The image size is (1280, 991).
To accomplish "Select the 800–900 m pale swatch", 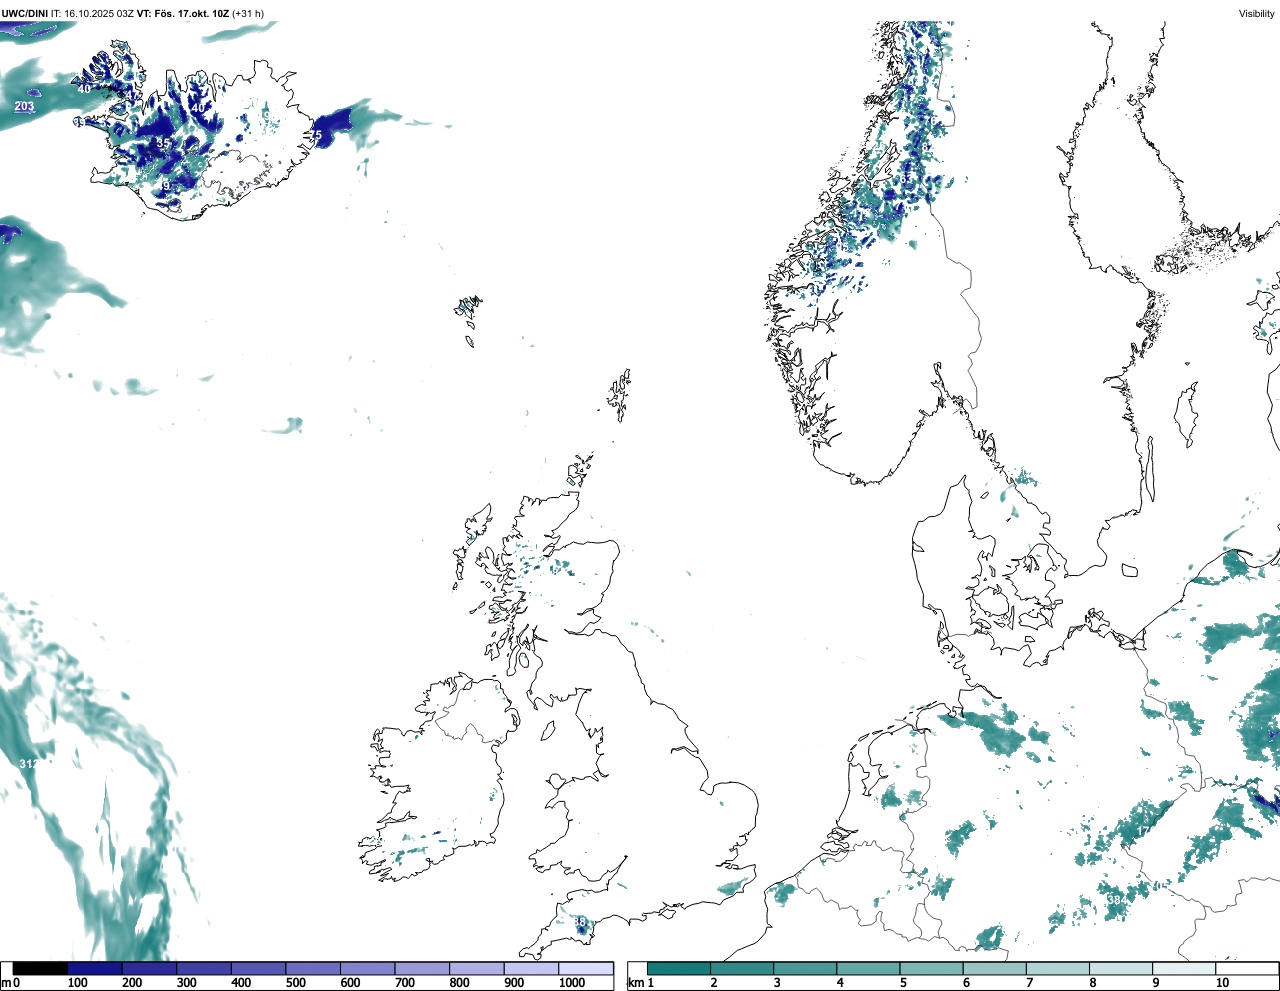I will [x=476, y=968].
